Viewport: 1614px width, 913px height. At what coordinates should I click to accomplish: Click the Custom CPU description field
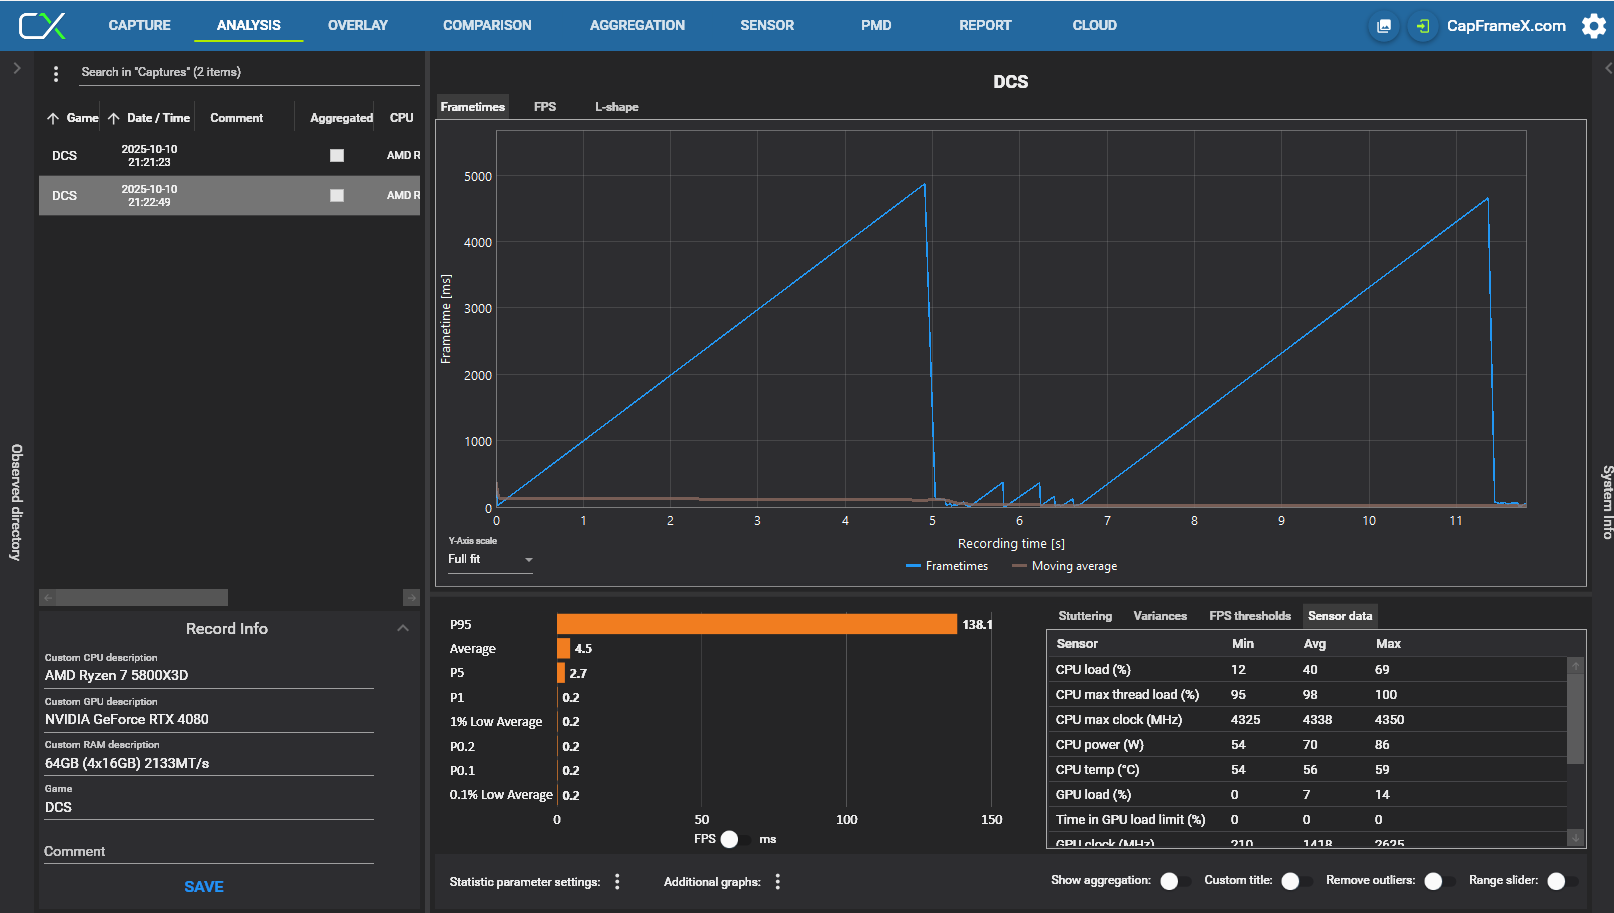tap(209, 675)
